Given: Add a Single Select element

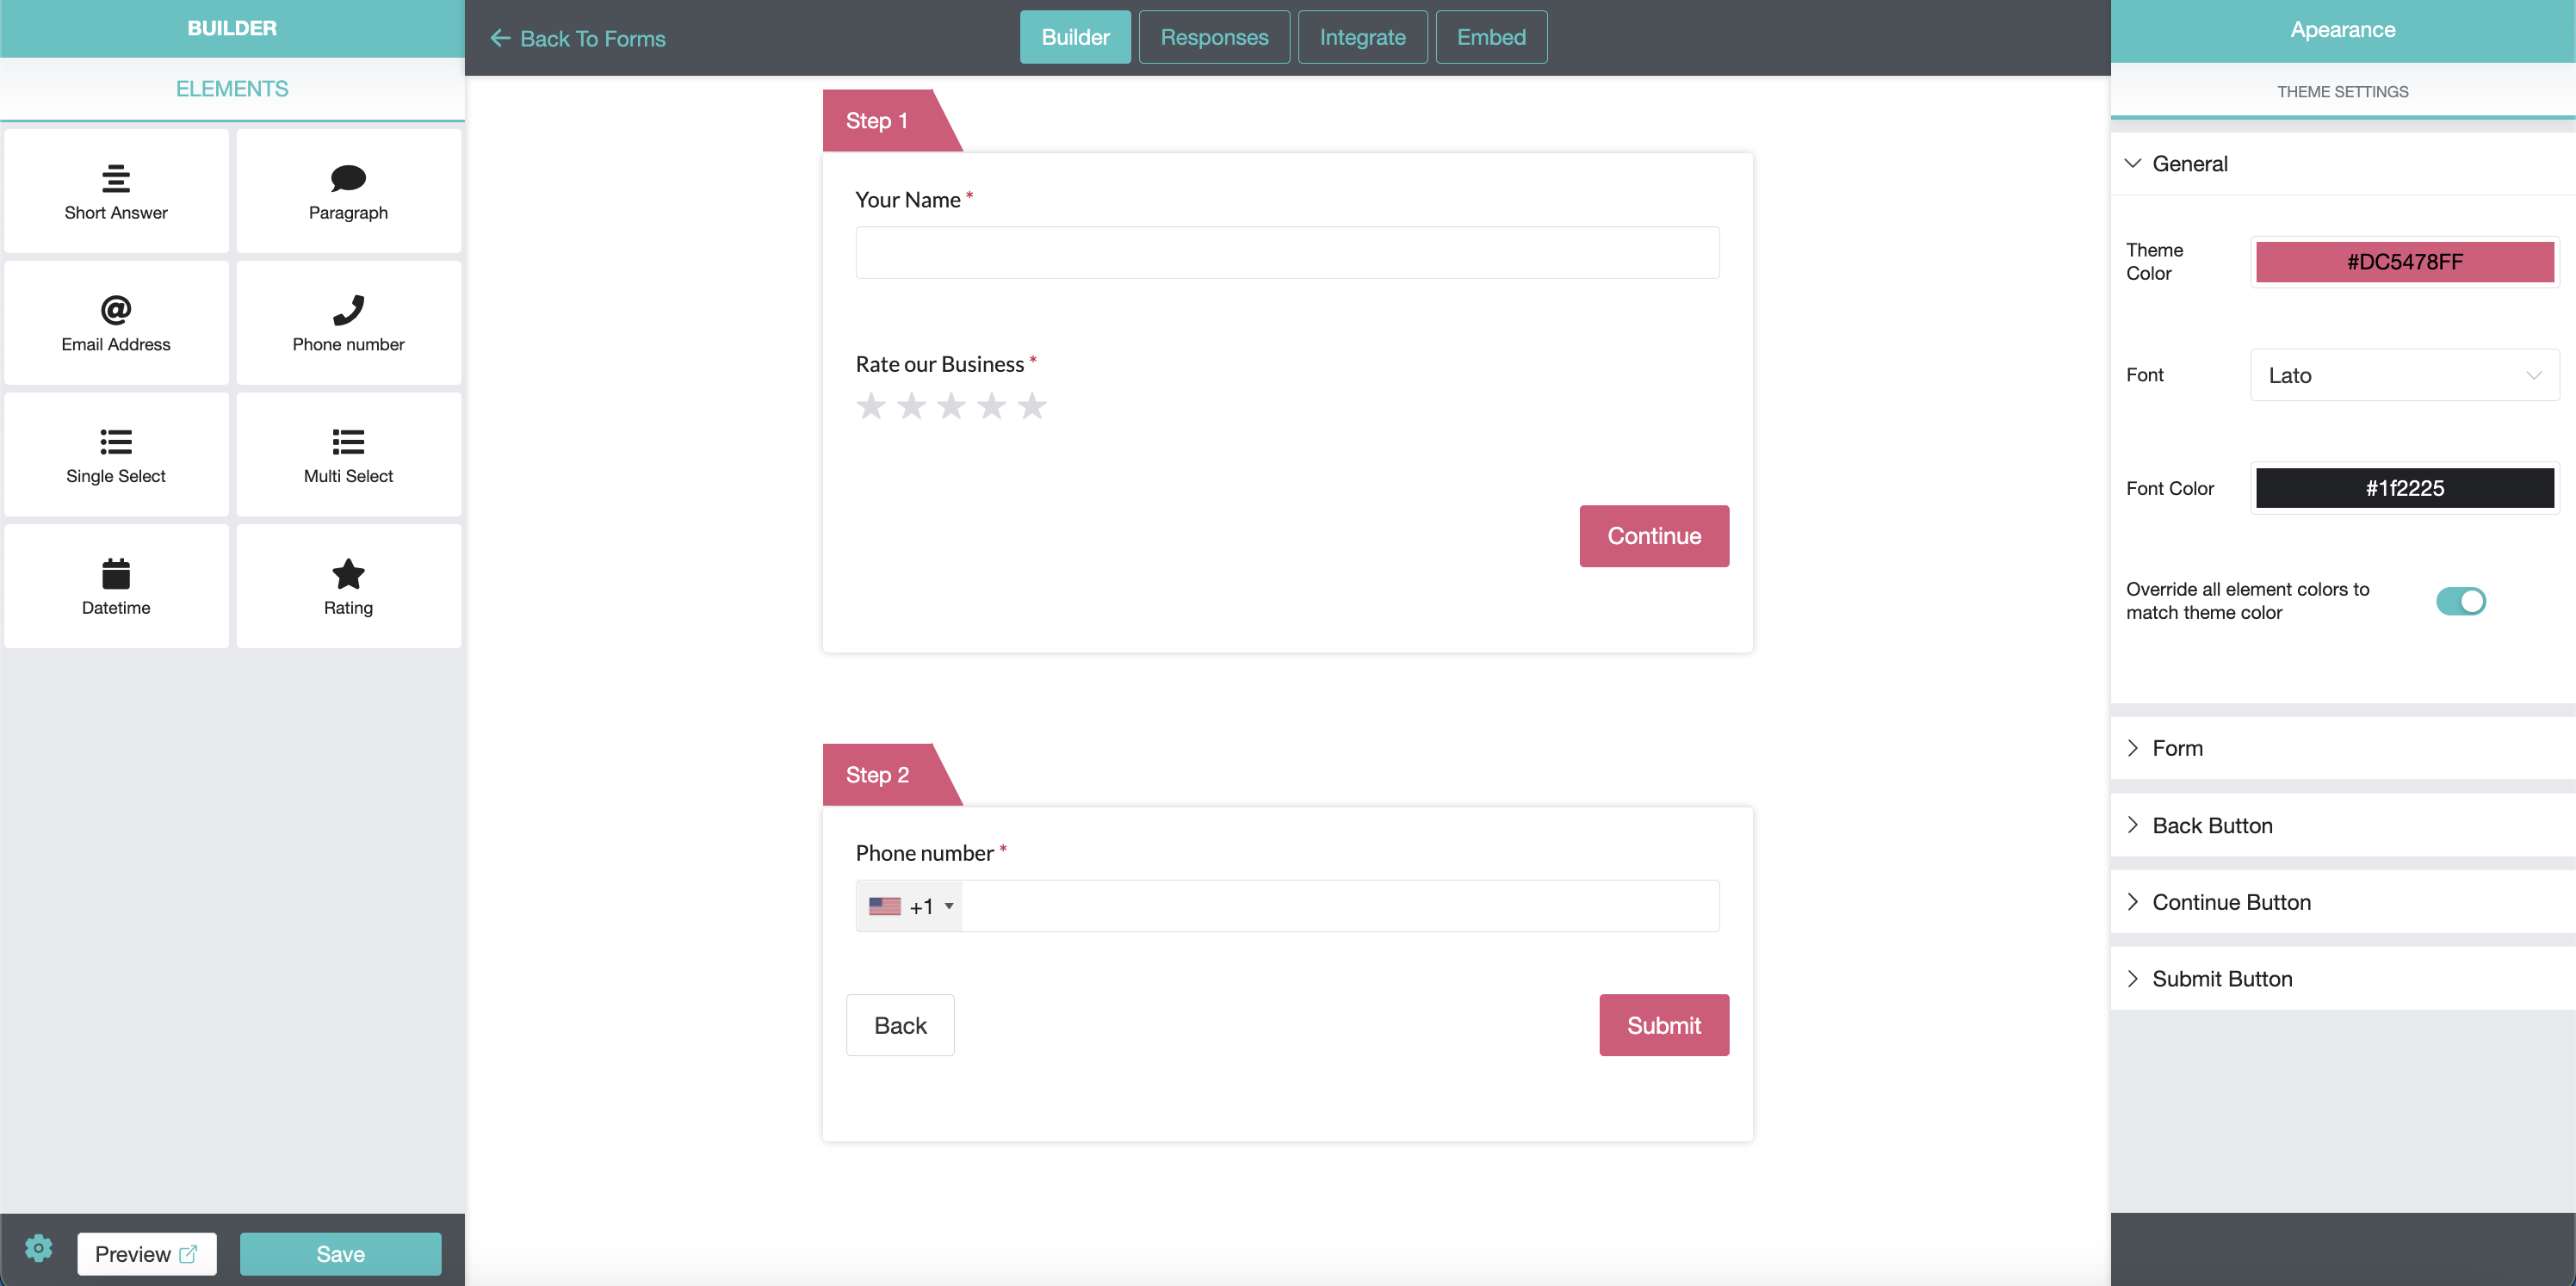Looking at the screenshot, I should coord(116,455).
